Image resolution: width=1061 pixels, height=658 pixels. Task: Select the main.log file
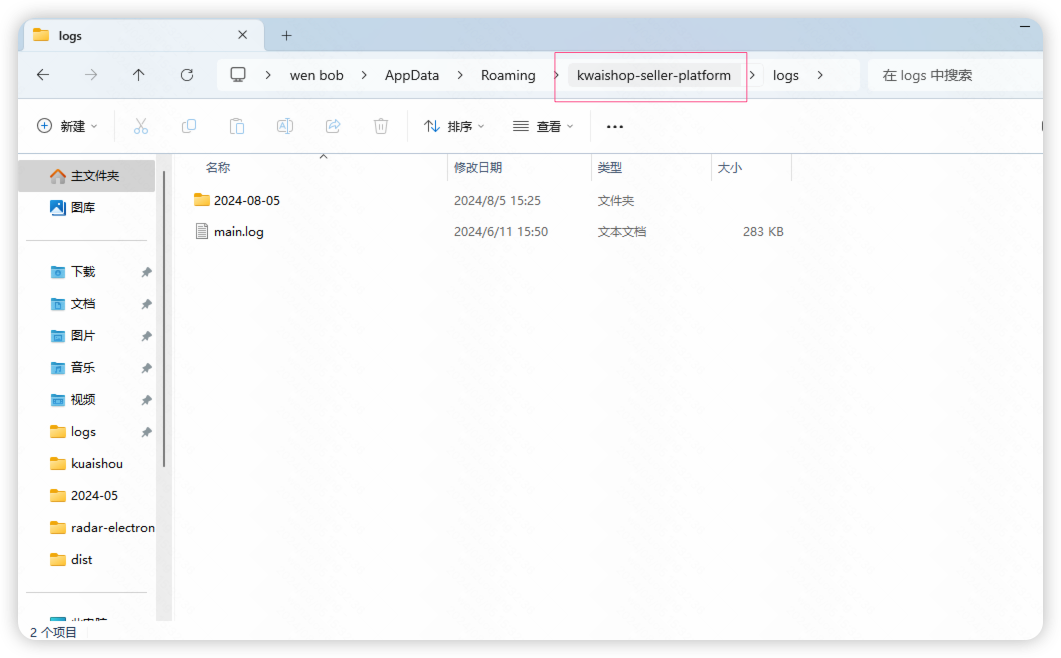pyautogui.click(x=238, y=232)
